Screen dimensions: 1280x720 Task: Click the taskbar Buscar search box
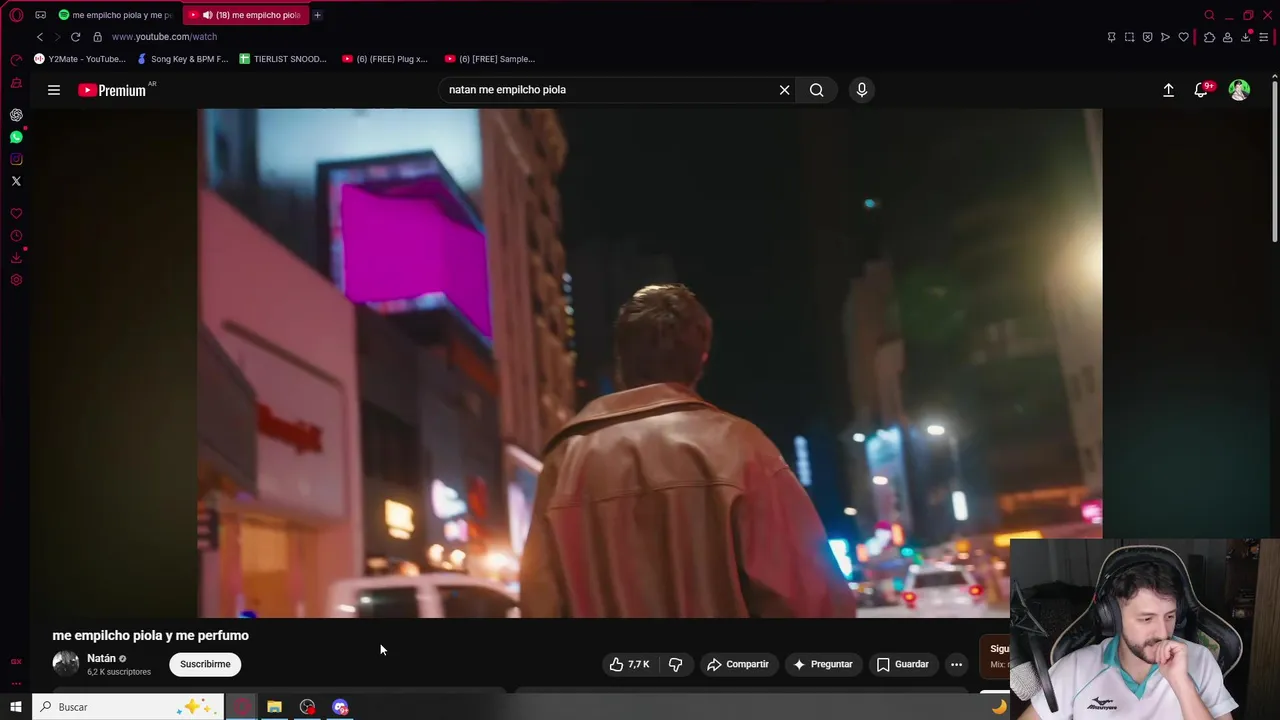pyautogui.click(x=128, y=707)
